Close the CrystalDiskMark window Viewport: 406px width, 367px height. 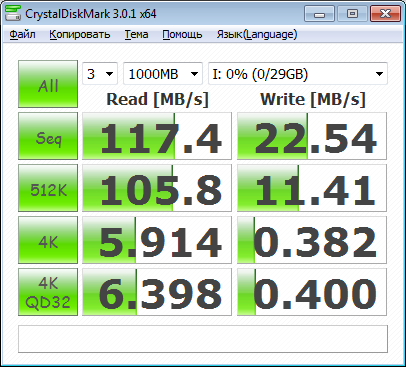pos(385,14)
